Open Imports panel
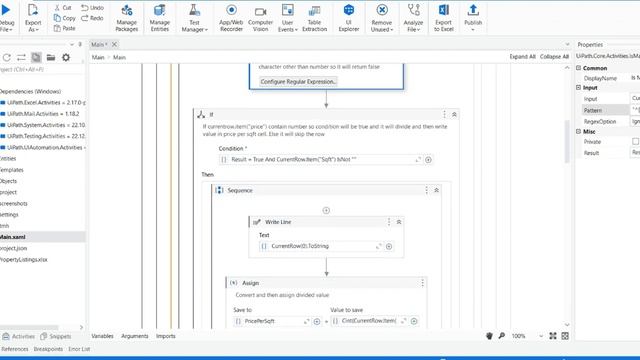 click(166, 336)
